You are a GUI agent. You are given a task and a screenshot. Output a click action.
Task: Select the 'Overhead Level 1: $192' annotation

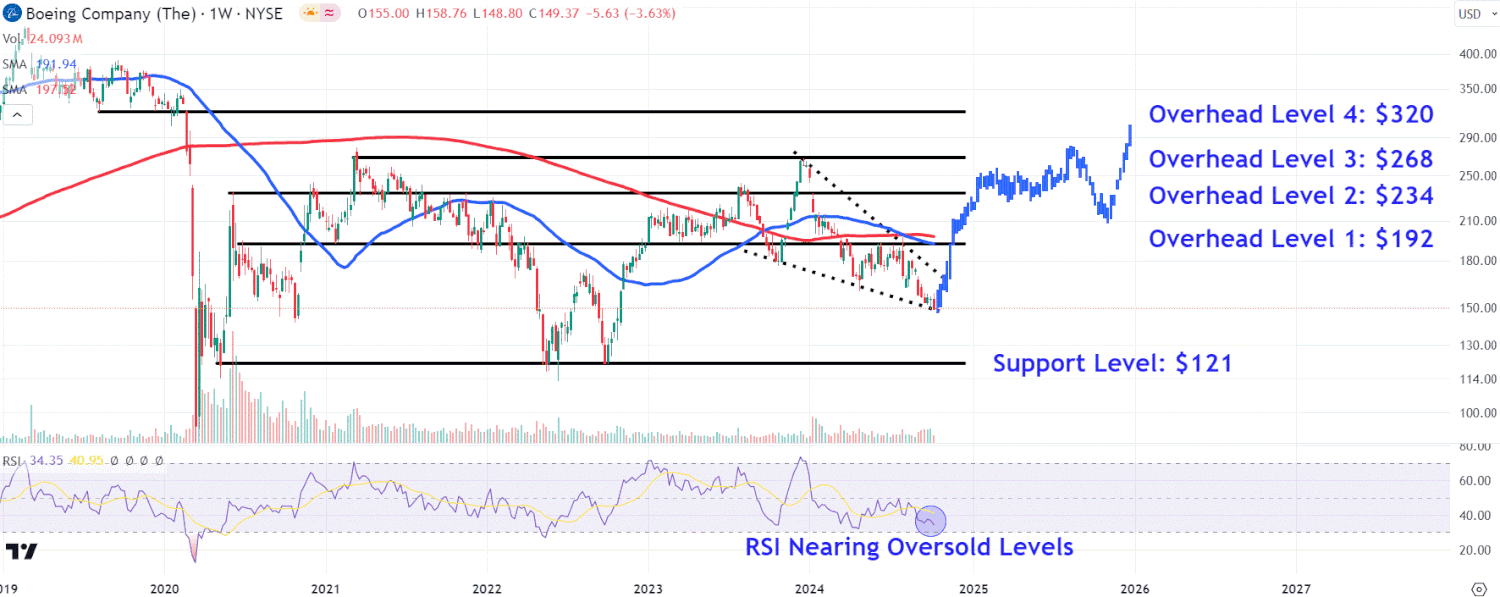coord(1291,239)
